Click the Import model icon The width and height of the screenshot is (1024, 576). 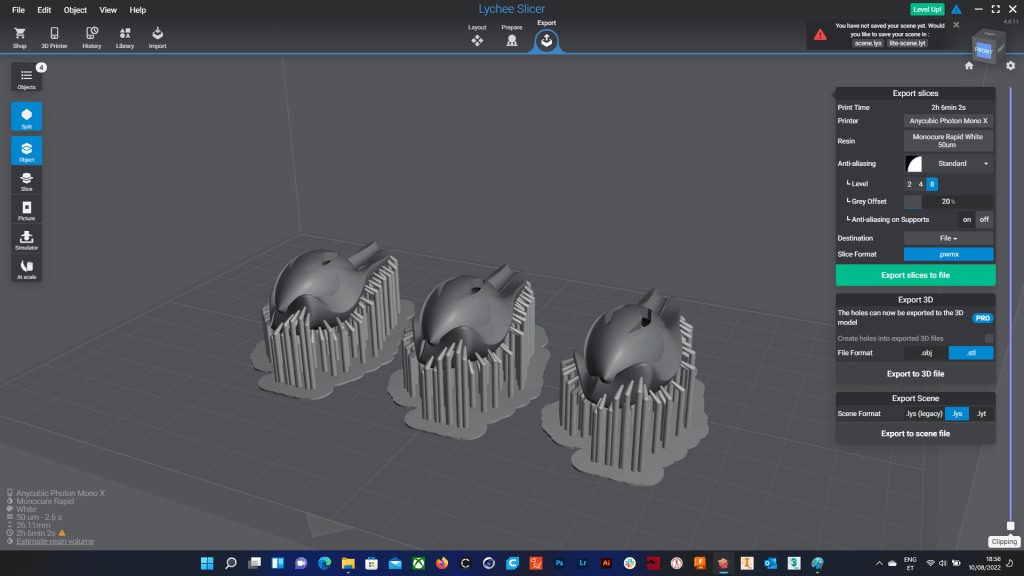point(158,37)
